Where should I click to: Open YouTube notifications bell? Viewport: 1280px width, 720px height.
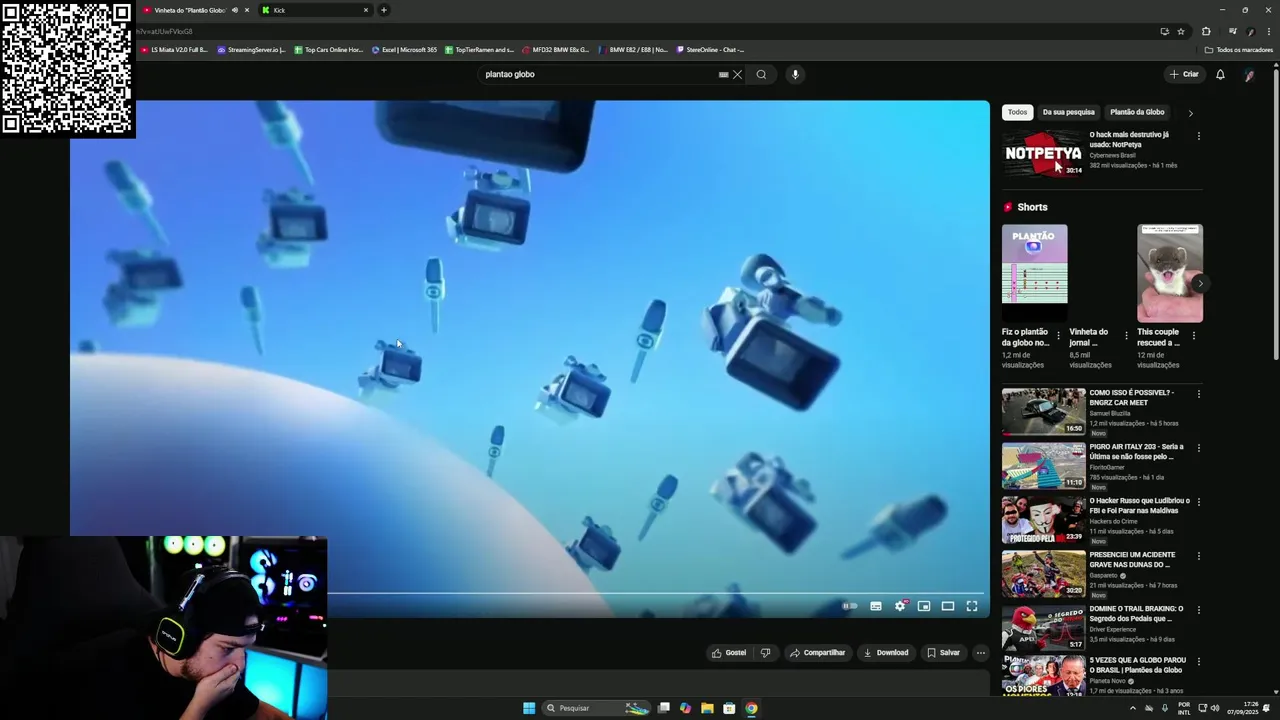[x=1220, y=74]
